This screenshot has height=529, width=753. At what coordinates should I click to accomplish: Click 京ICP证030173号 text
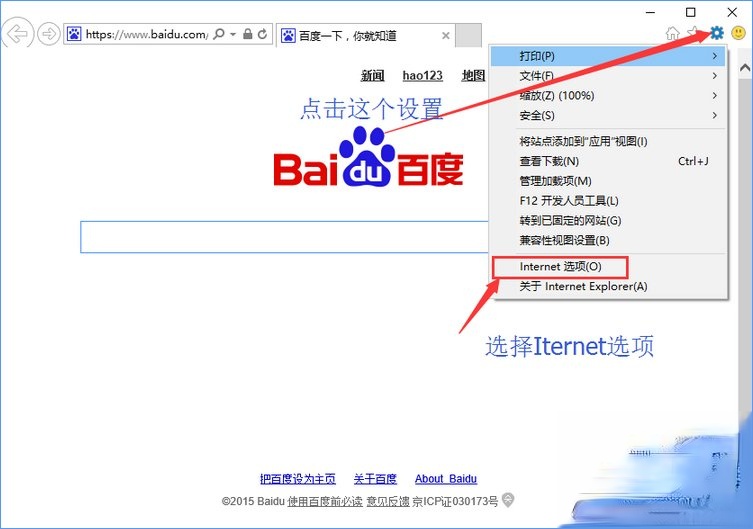tap(455, 502)
